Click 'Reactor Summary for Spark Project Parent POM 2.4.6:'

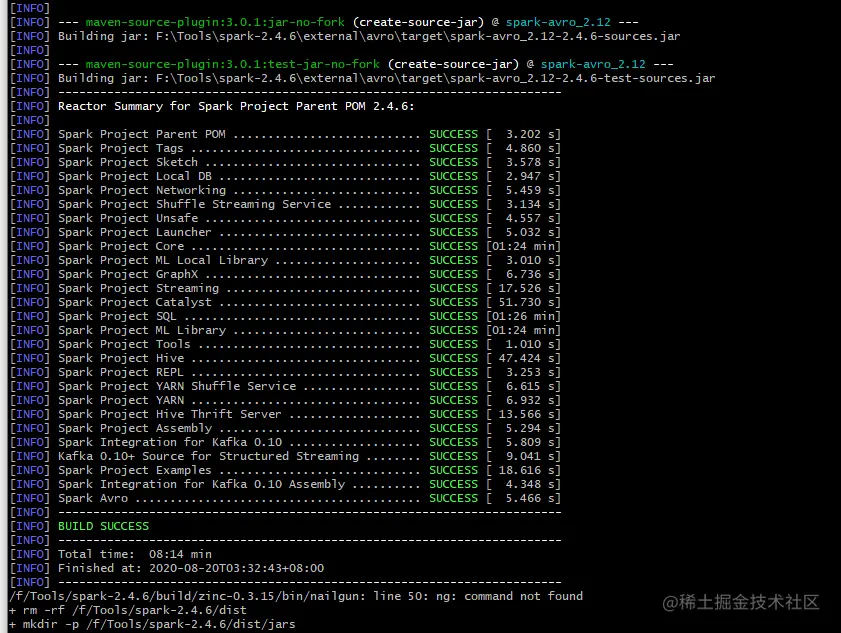click(x=236, y=106)
